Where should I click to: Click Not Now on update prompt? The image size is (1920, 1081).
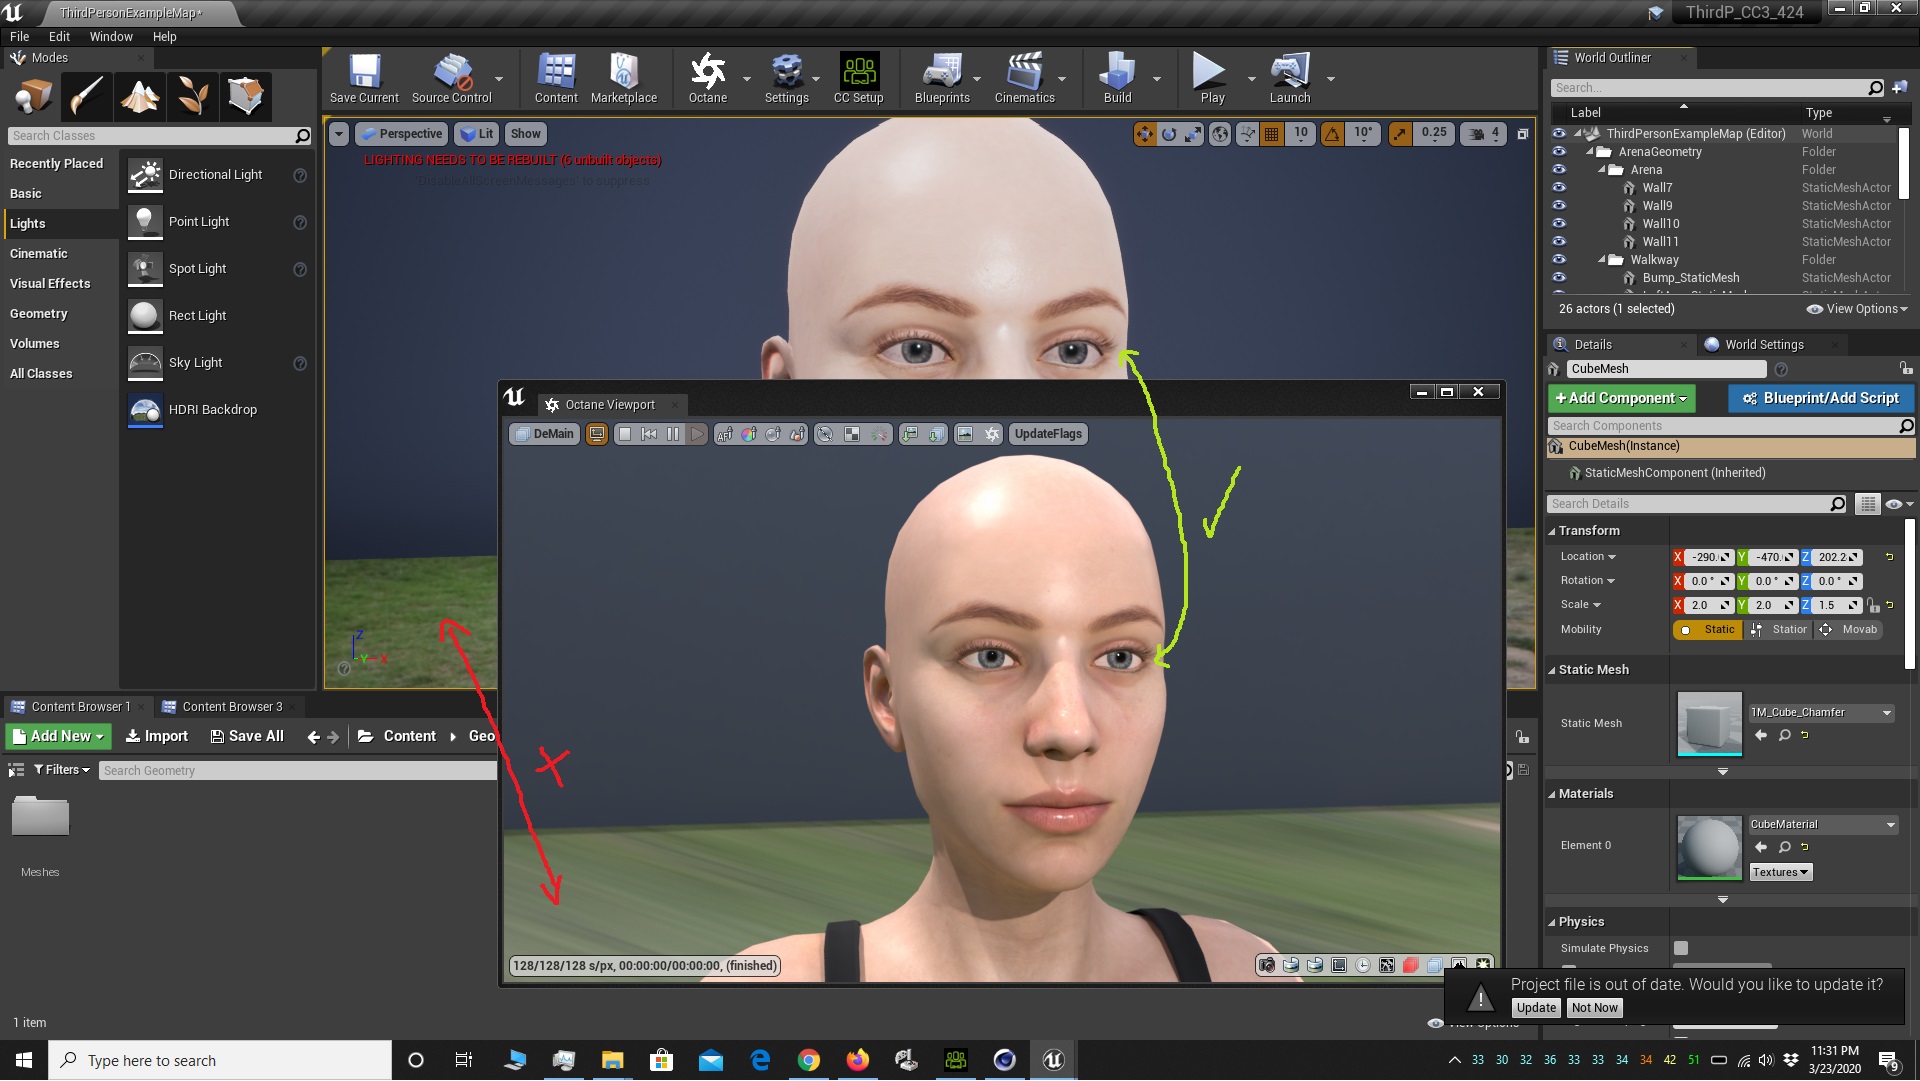[x=1594, y=1008]
